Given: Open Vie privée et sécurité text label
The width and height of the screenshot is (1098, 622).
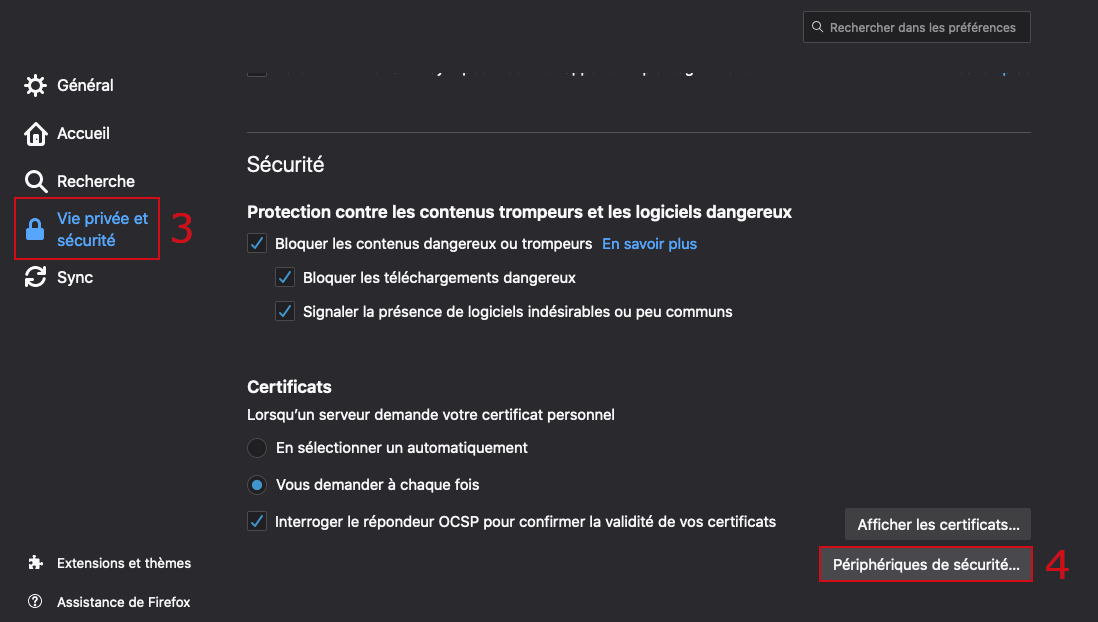Looking at the screenshot, I should 102,229.
